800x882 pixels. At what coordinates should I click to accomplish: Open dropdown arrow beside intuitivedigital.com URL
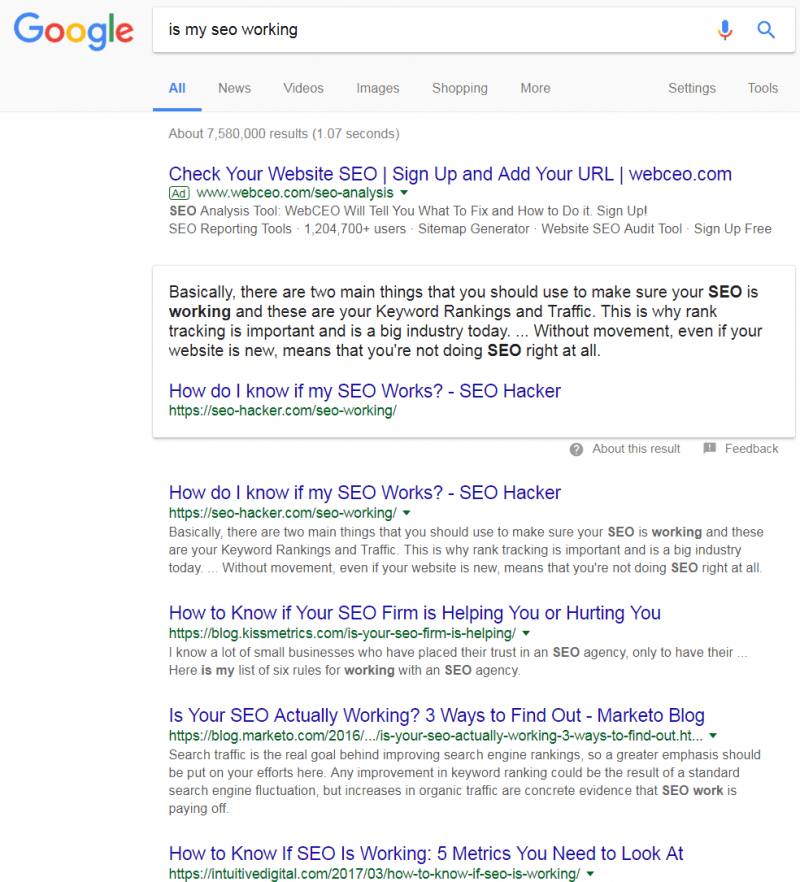pyautogui.click(x=590, y=874)
